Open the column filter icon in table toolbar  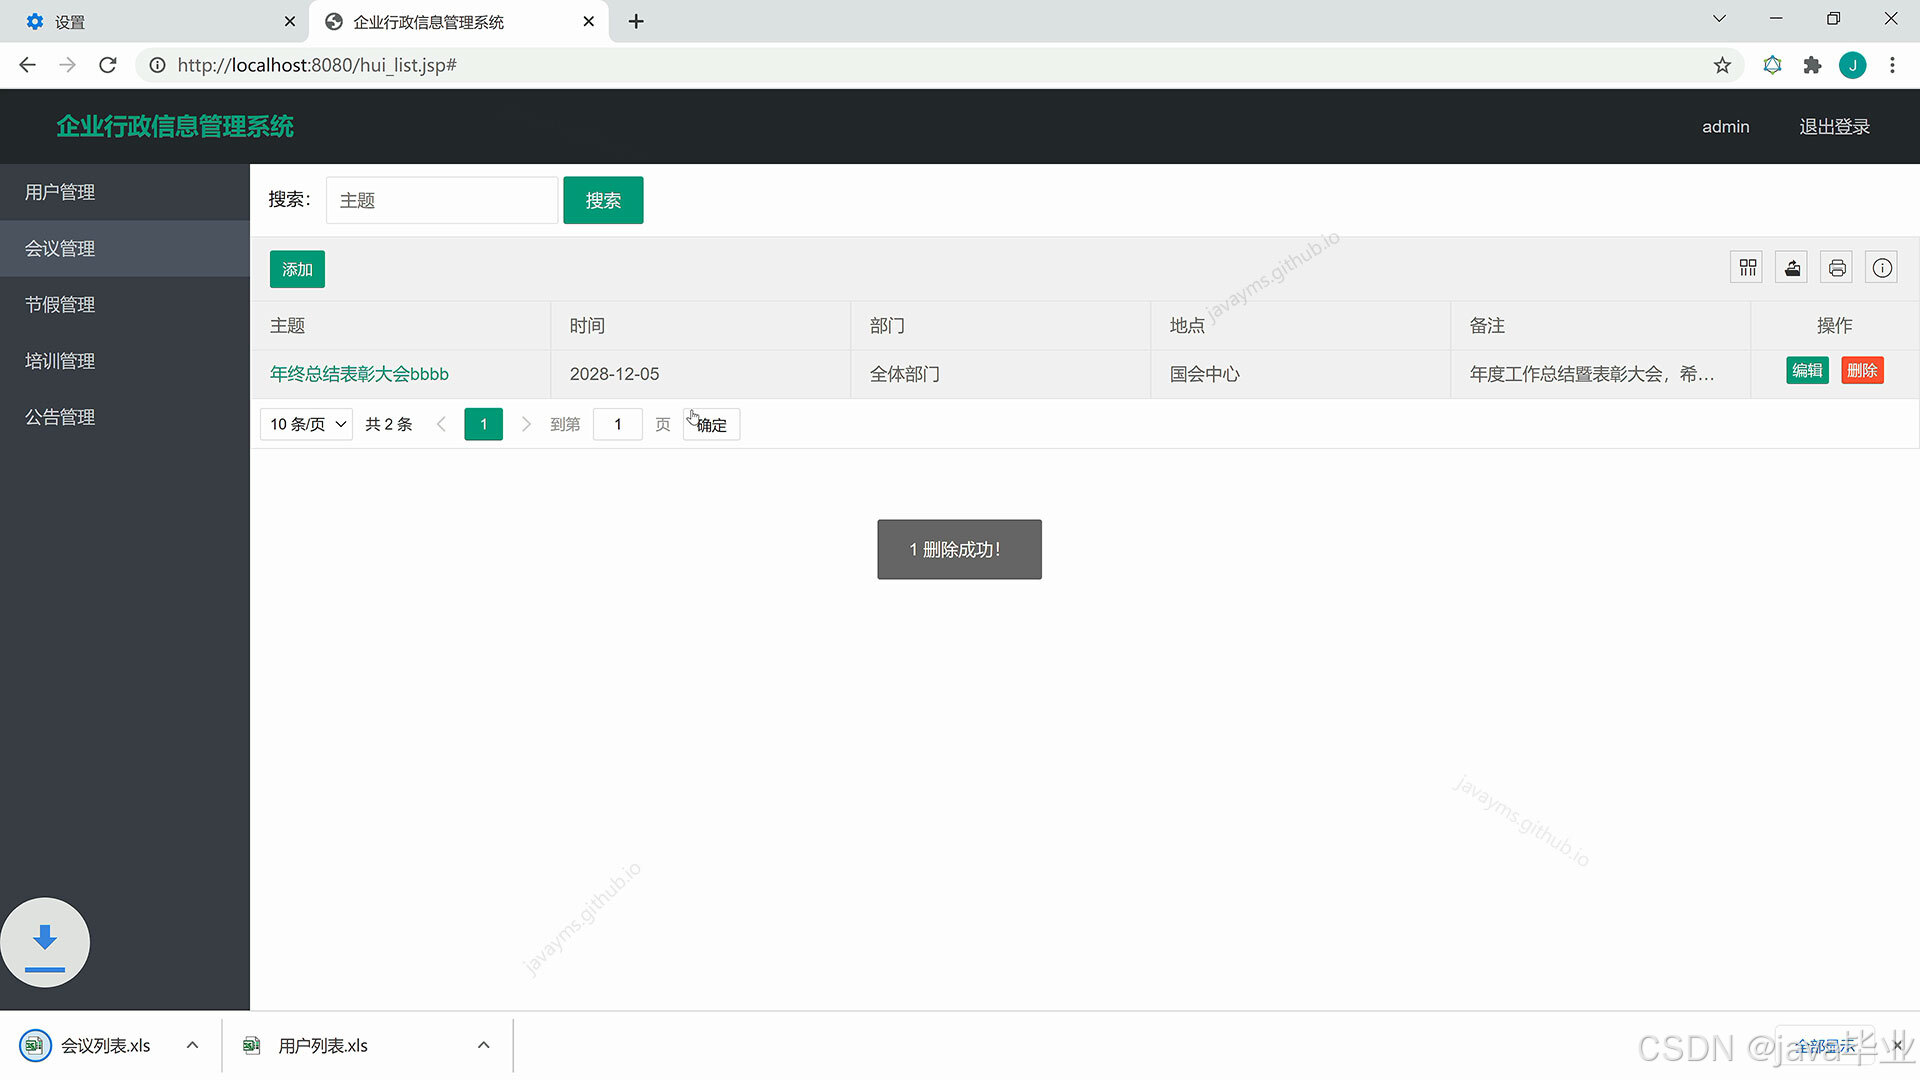tap(1747, 268)
